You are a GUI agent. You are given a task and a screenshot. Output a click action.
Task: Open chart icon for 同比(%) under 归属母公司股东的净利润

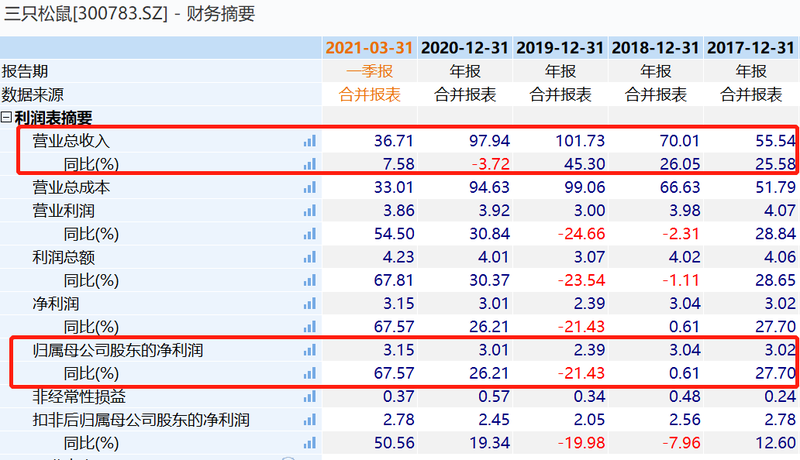pyautogui.click(x=310, y=374)
